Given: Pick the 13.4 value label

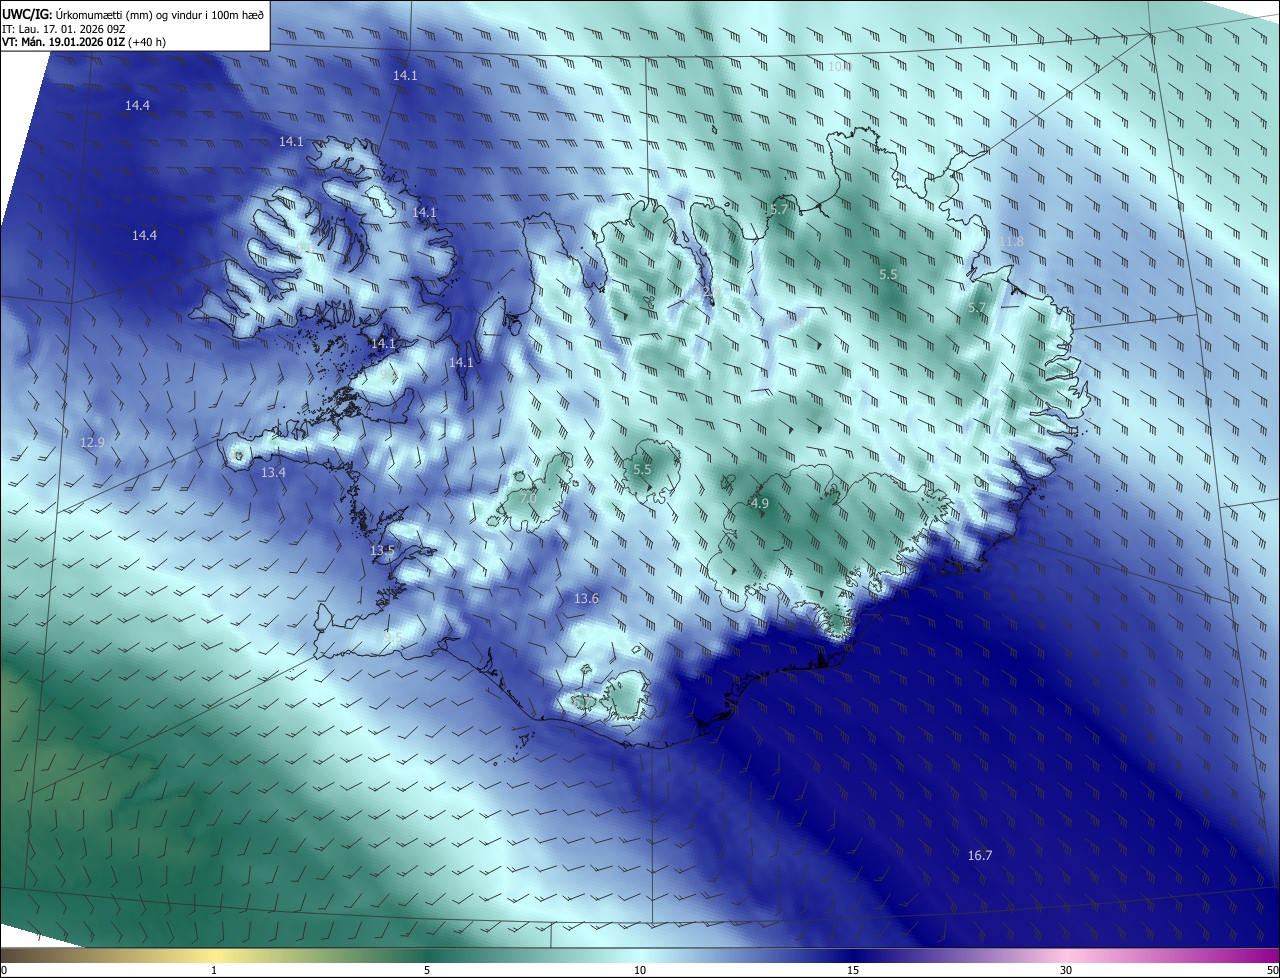Looking at the screenshot, I should pos(273,472).
